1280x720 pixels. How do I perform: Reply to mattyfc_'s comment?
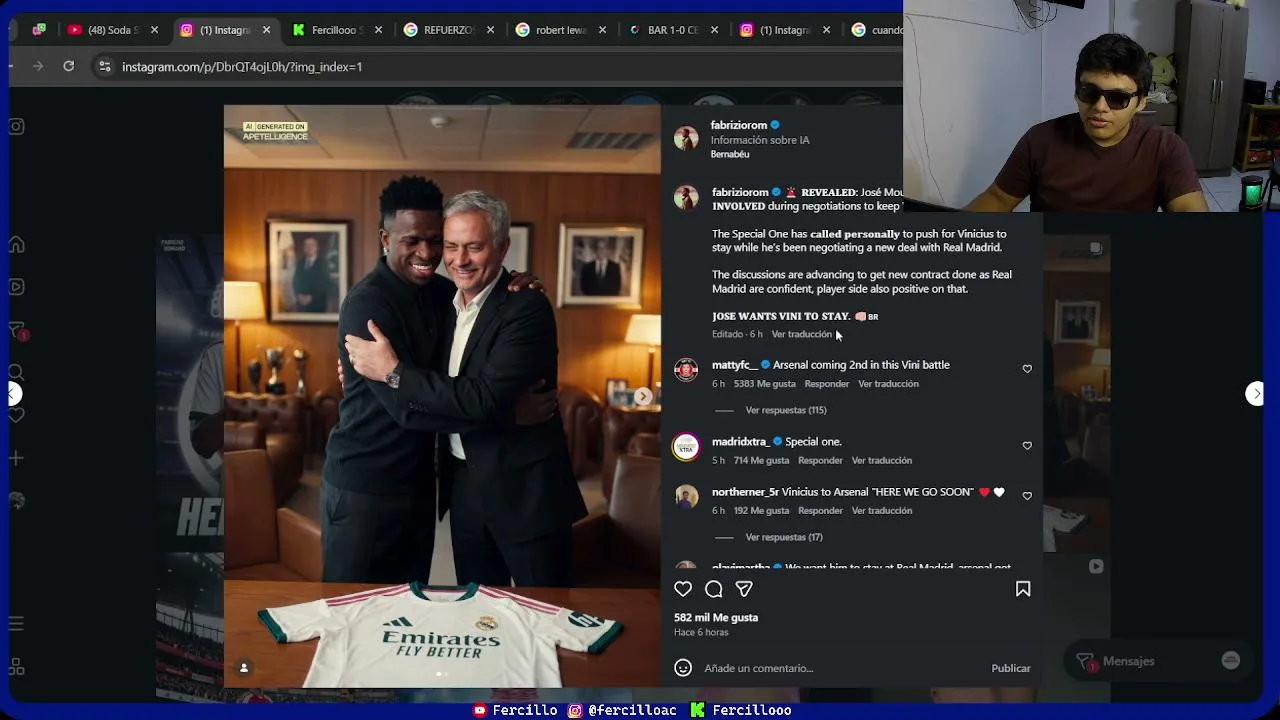point(827,384)
